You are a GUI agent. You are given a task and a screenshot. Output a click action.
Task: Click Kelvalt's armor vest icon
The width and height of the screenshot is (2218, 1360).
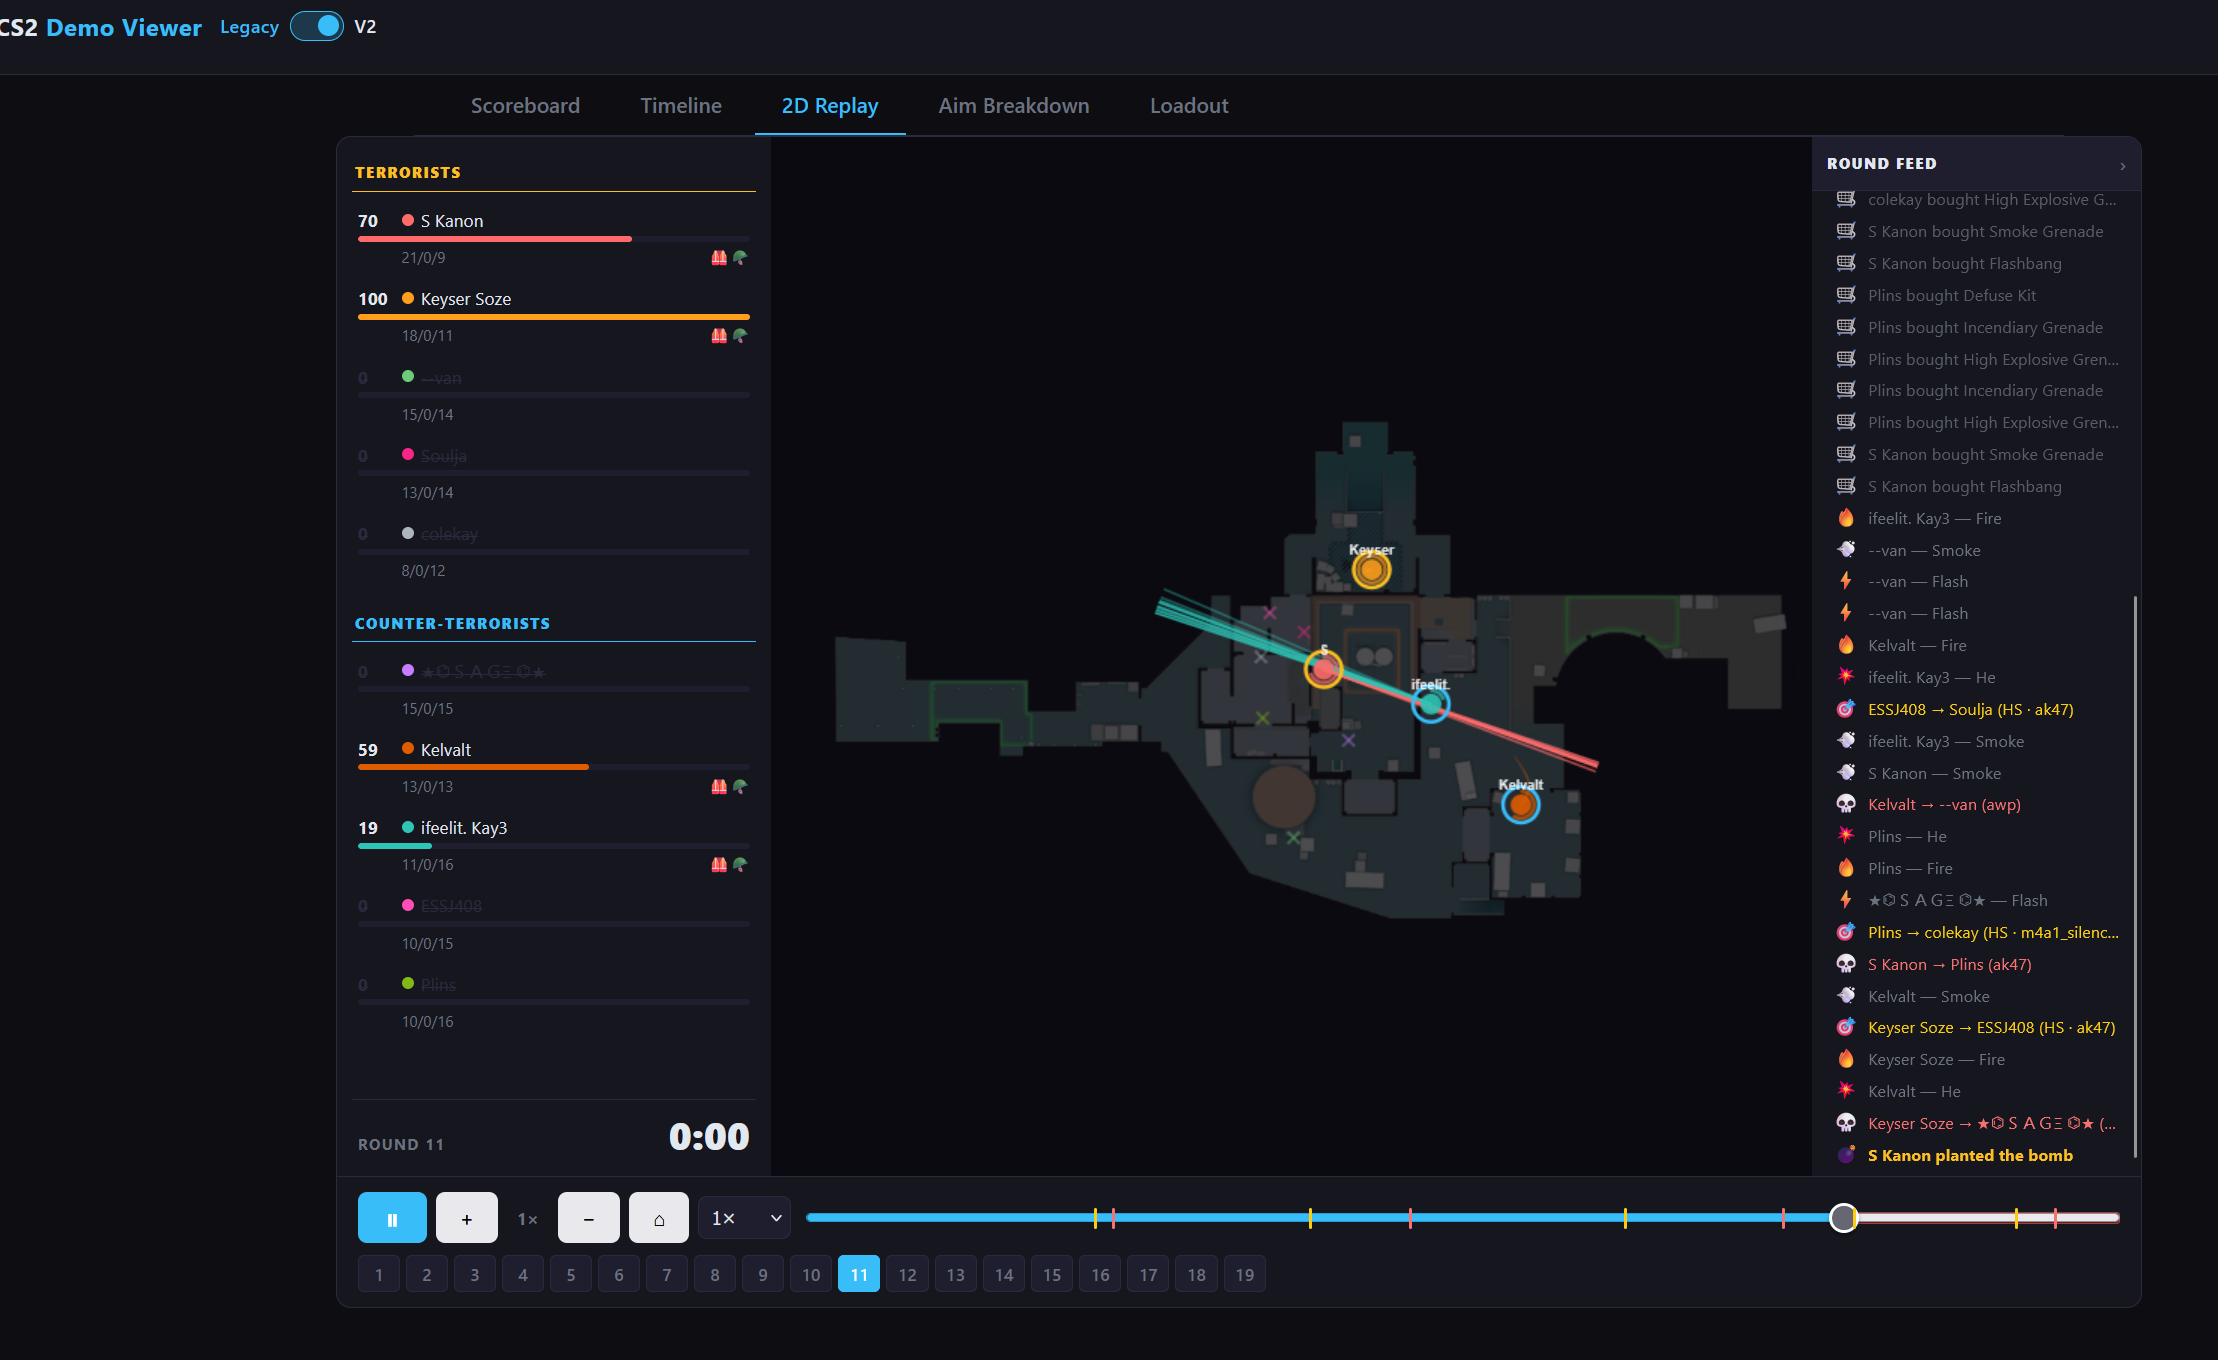[x=719, y=787]
